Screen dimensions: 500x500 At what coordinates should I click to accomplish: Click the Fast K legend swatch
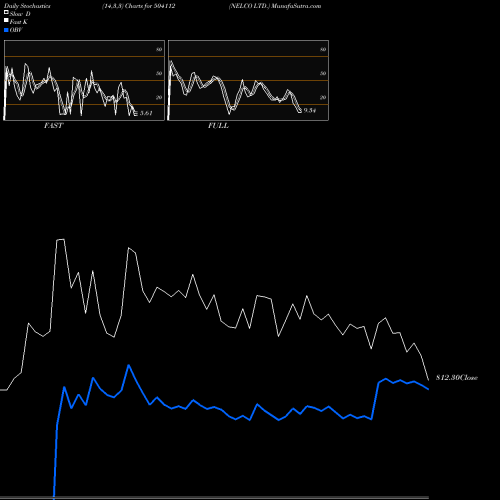pyautogui.click(x=6, y=20)
